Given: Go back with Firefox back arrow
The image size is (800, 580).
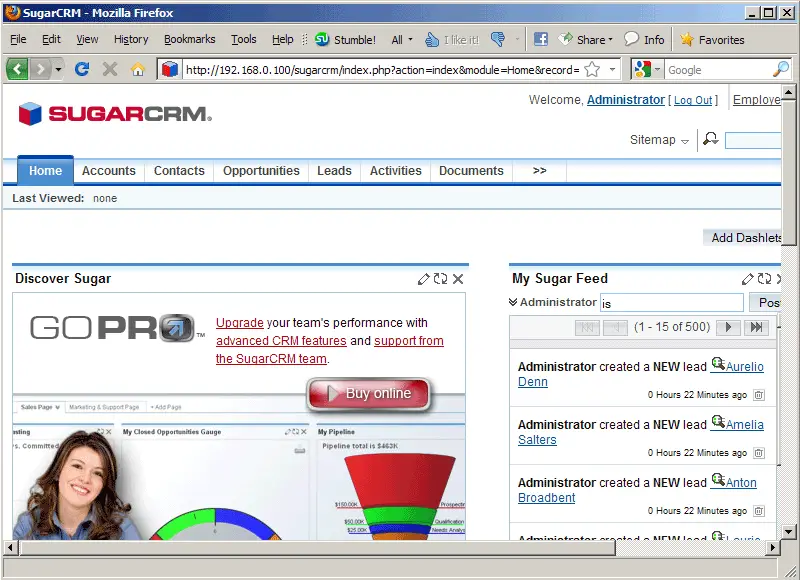Looking at the screenshot, I should click(17, 69).
